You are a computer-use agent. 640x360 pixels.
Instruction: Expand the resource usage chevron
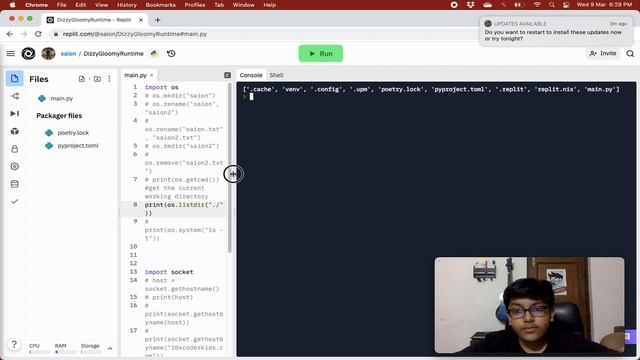click(110, 348)
